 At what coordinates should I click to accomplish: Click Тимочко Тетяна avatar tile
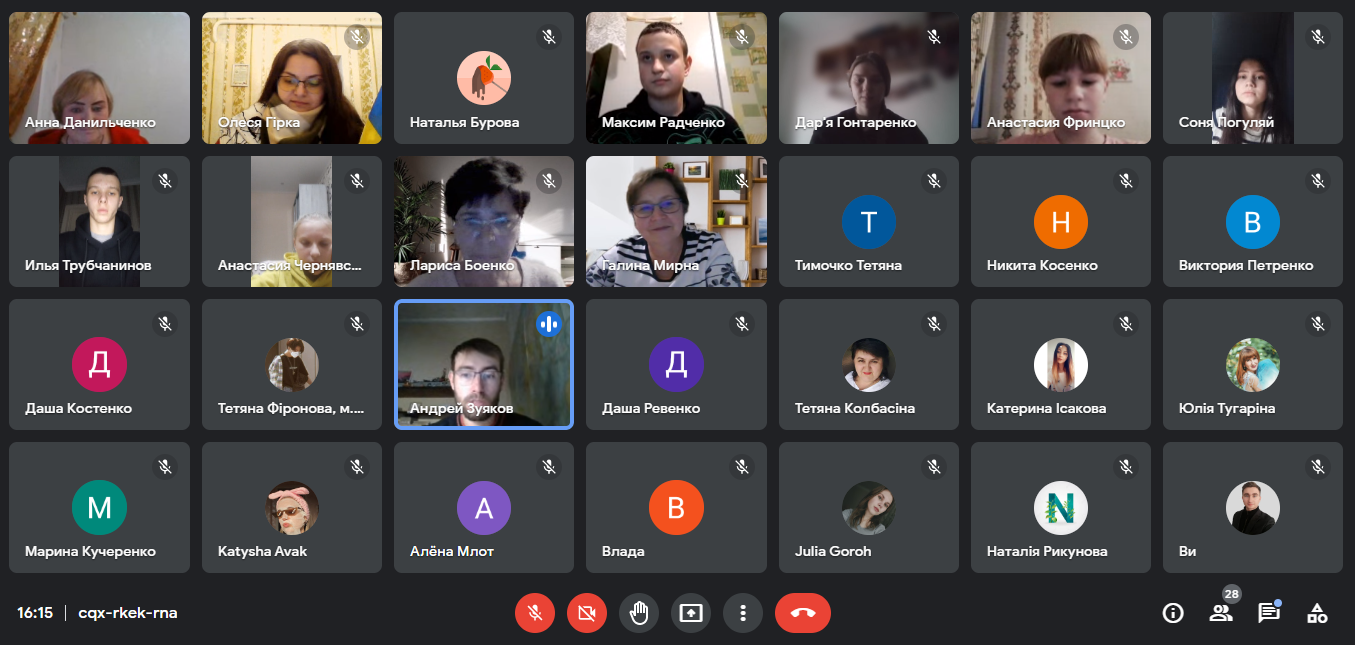coord(869,221)
